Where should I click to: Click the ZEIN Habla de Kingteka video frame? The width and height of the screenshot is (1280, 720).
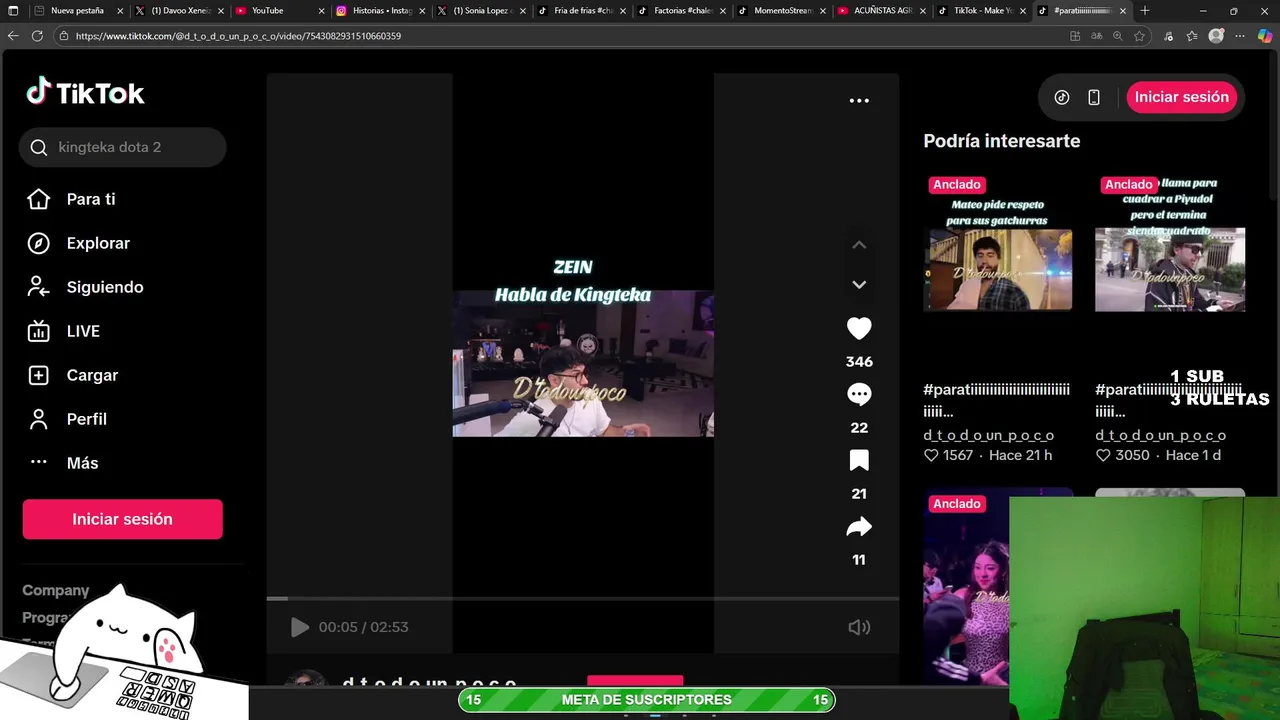coord(583,363)
